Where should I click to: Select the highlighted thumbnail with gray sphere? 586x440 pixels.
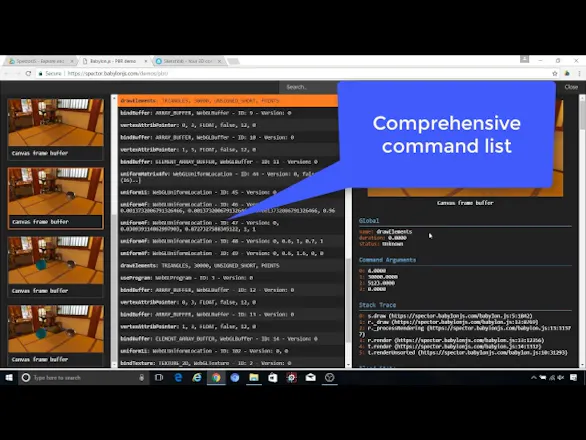tap(56, 198)
